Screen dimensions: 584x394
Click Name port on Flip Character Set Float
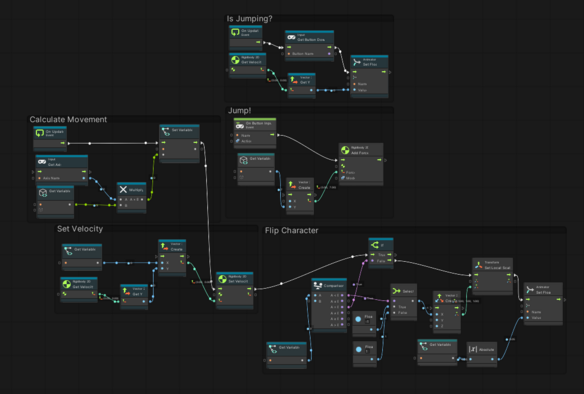[x=527, y=312]
